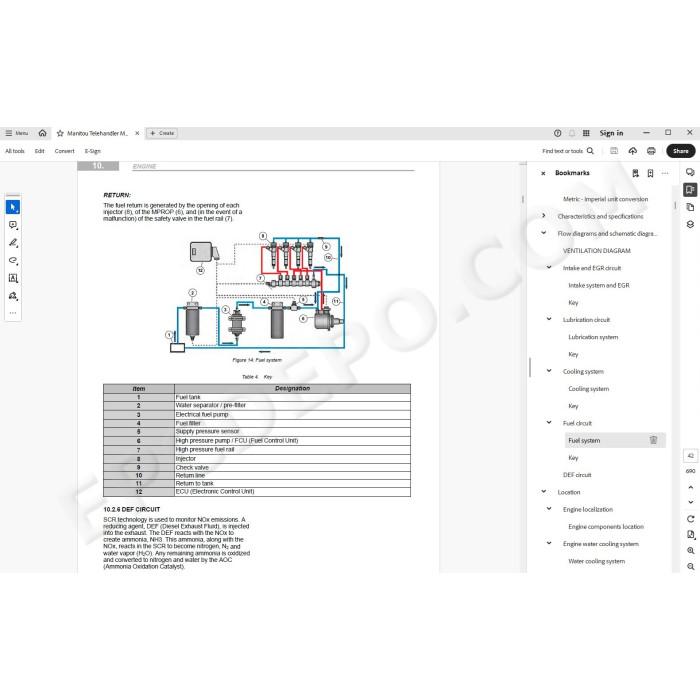Image resolution: width=700 pixels, height=700 pixels.
Task: Click the page display settings icon
Action: coord(690,535)
